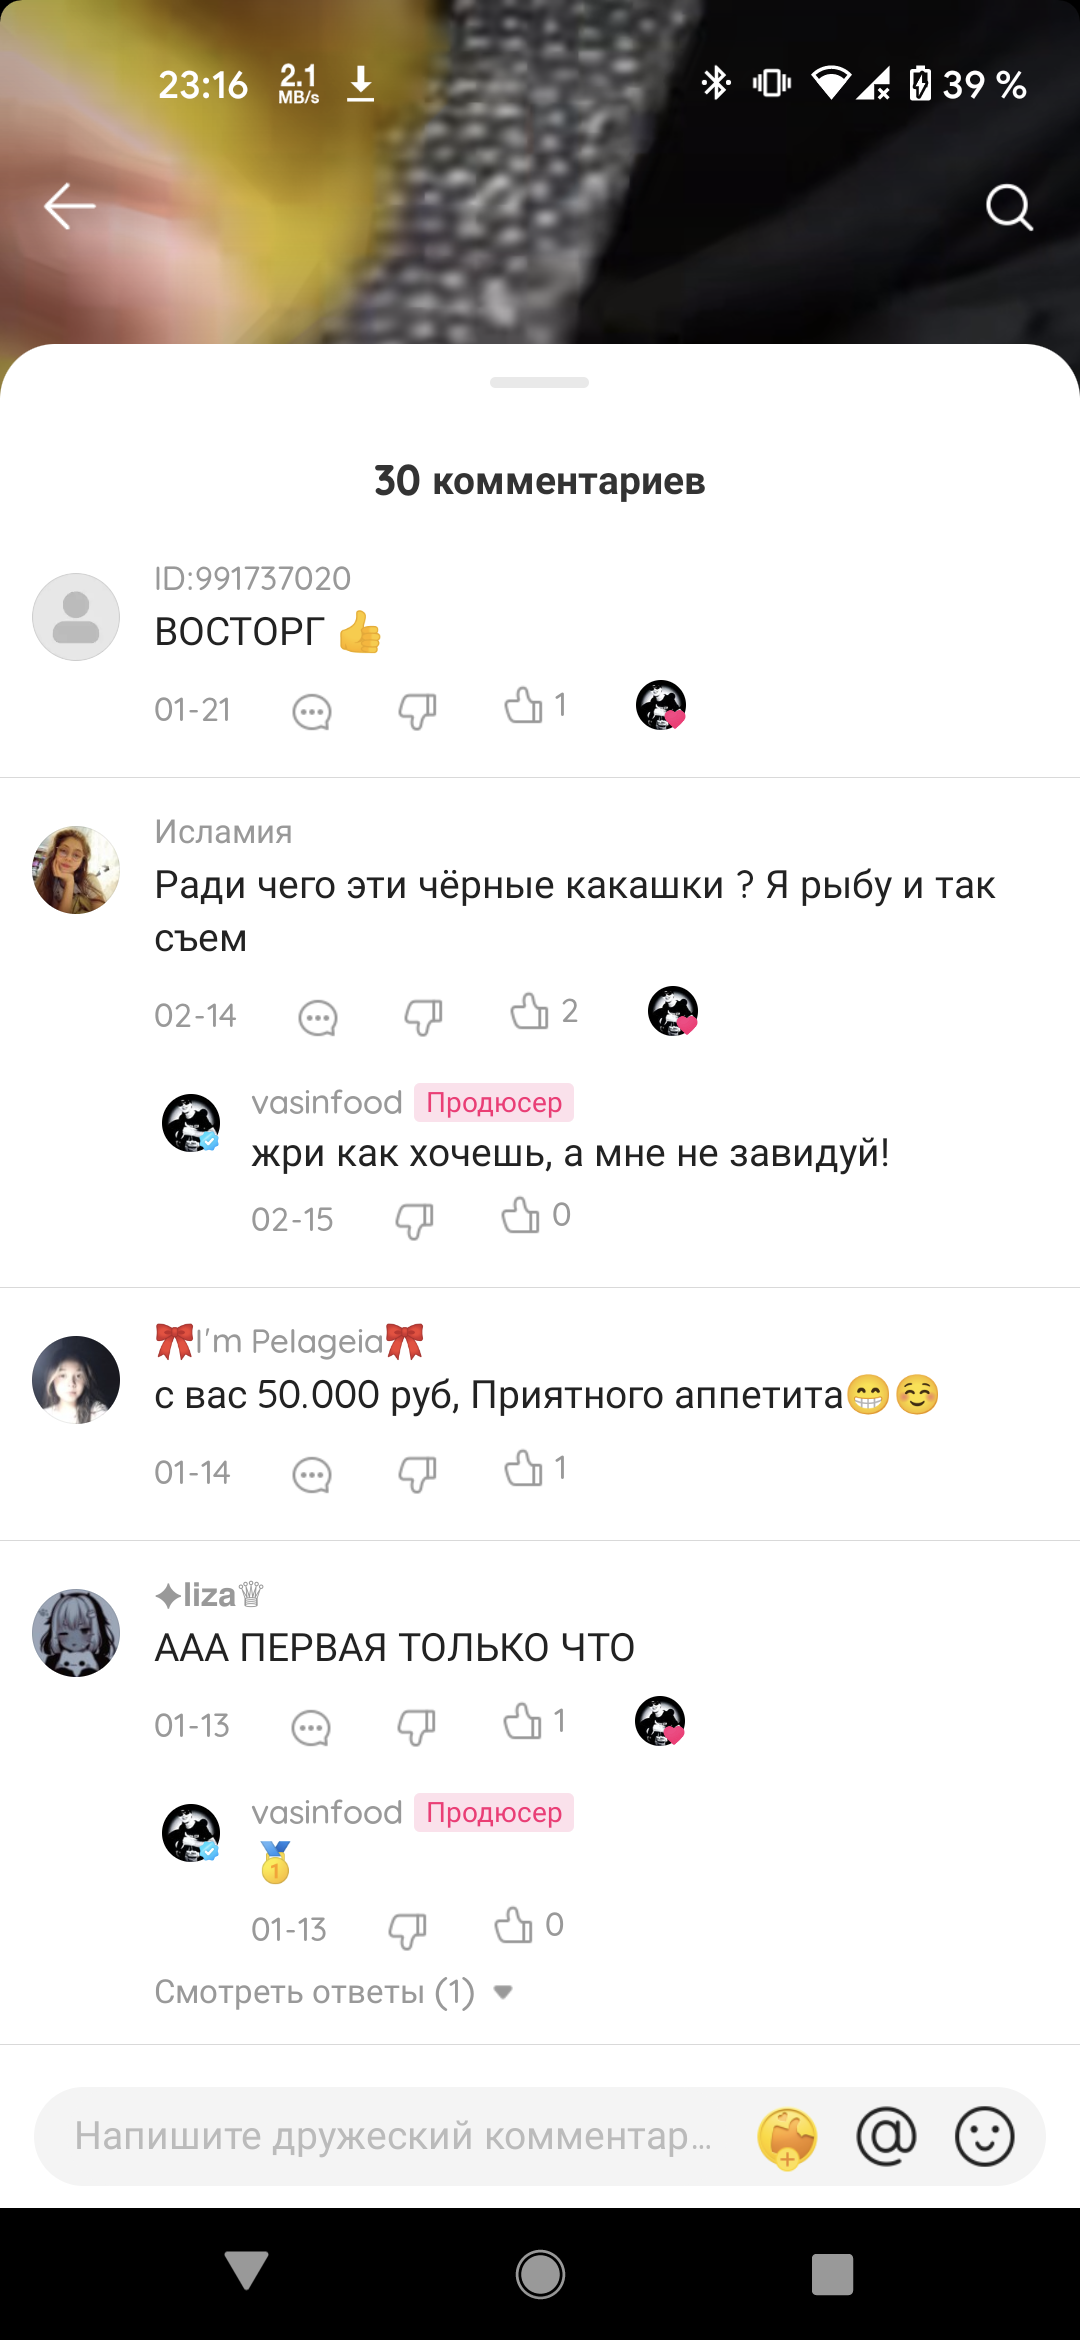Dislike Исламия's comment about рыбу
This screenshot has width=1080, height=2340.
point(423,1017)
